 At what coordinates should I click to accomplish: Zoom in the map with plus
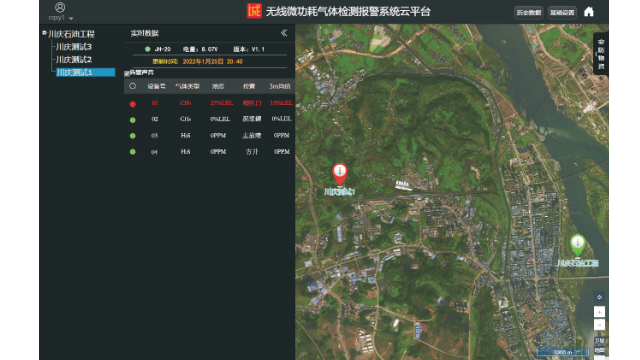coord(599,312)
